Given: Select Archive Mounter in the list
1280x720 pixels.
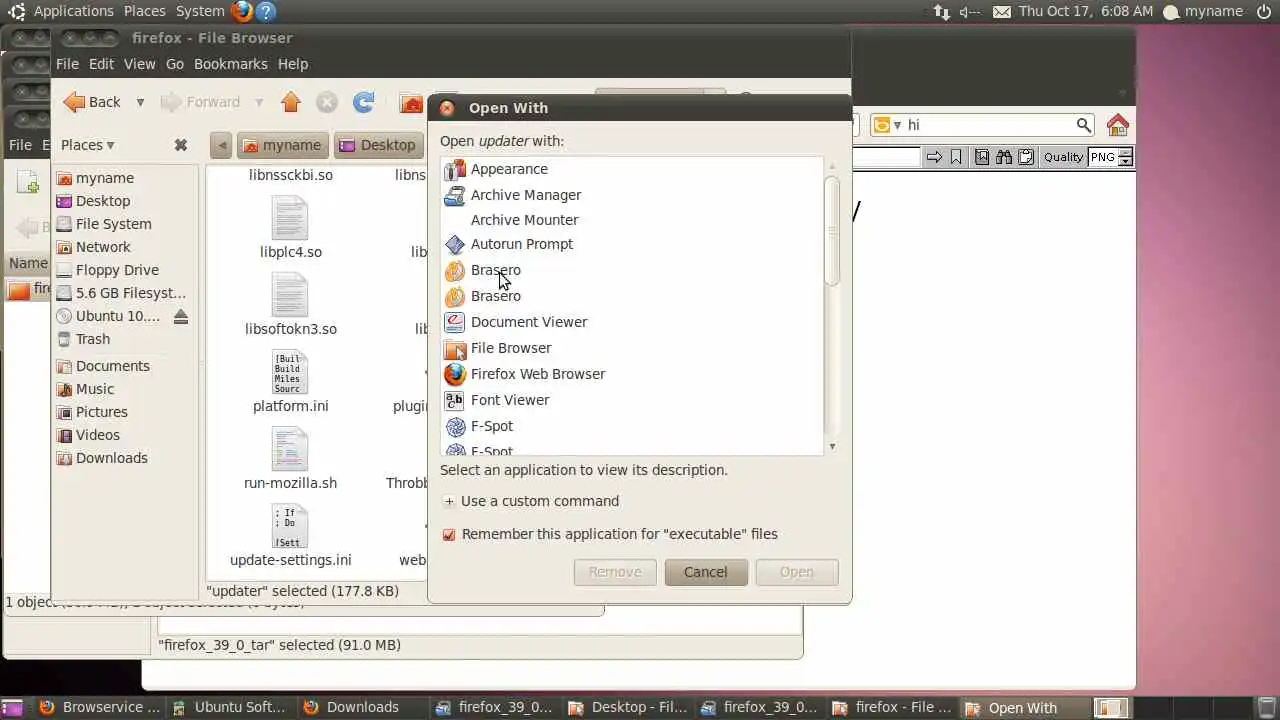Looking at the screenshot, I should pyautogui.click(x=632, y=220).
